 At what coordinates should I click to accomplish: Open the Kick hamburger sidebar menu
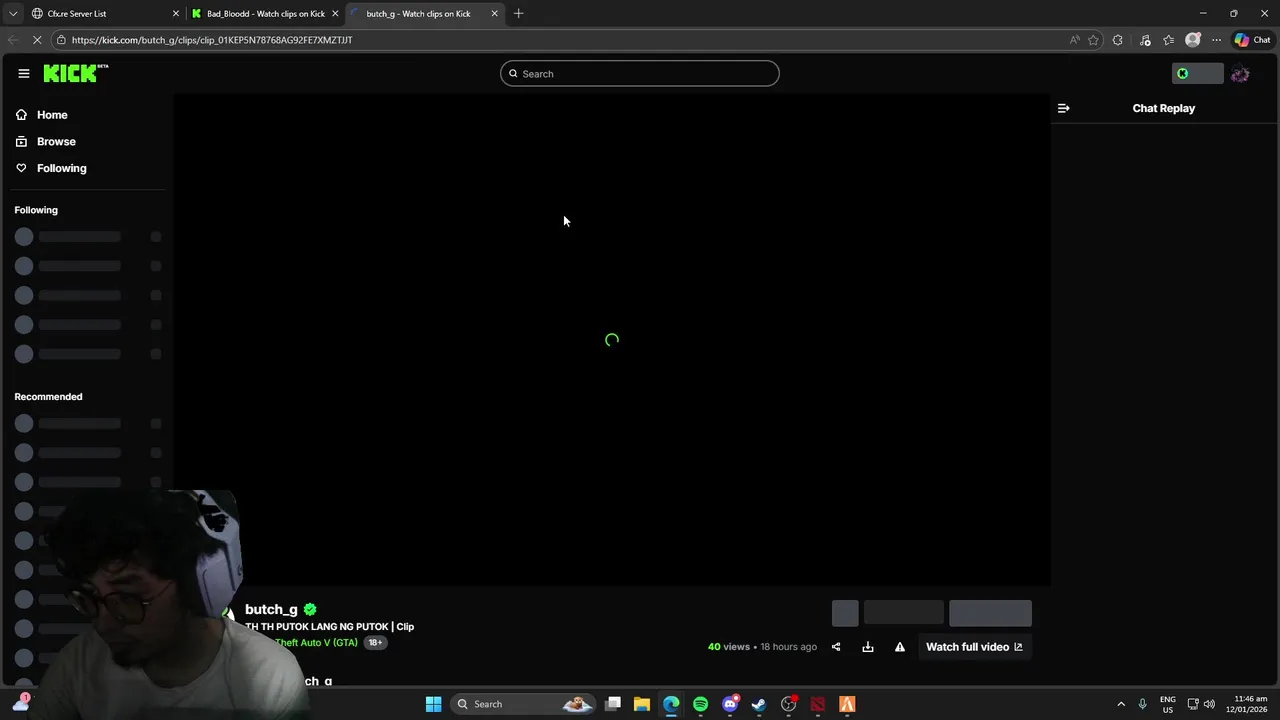coord(24,73)
